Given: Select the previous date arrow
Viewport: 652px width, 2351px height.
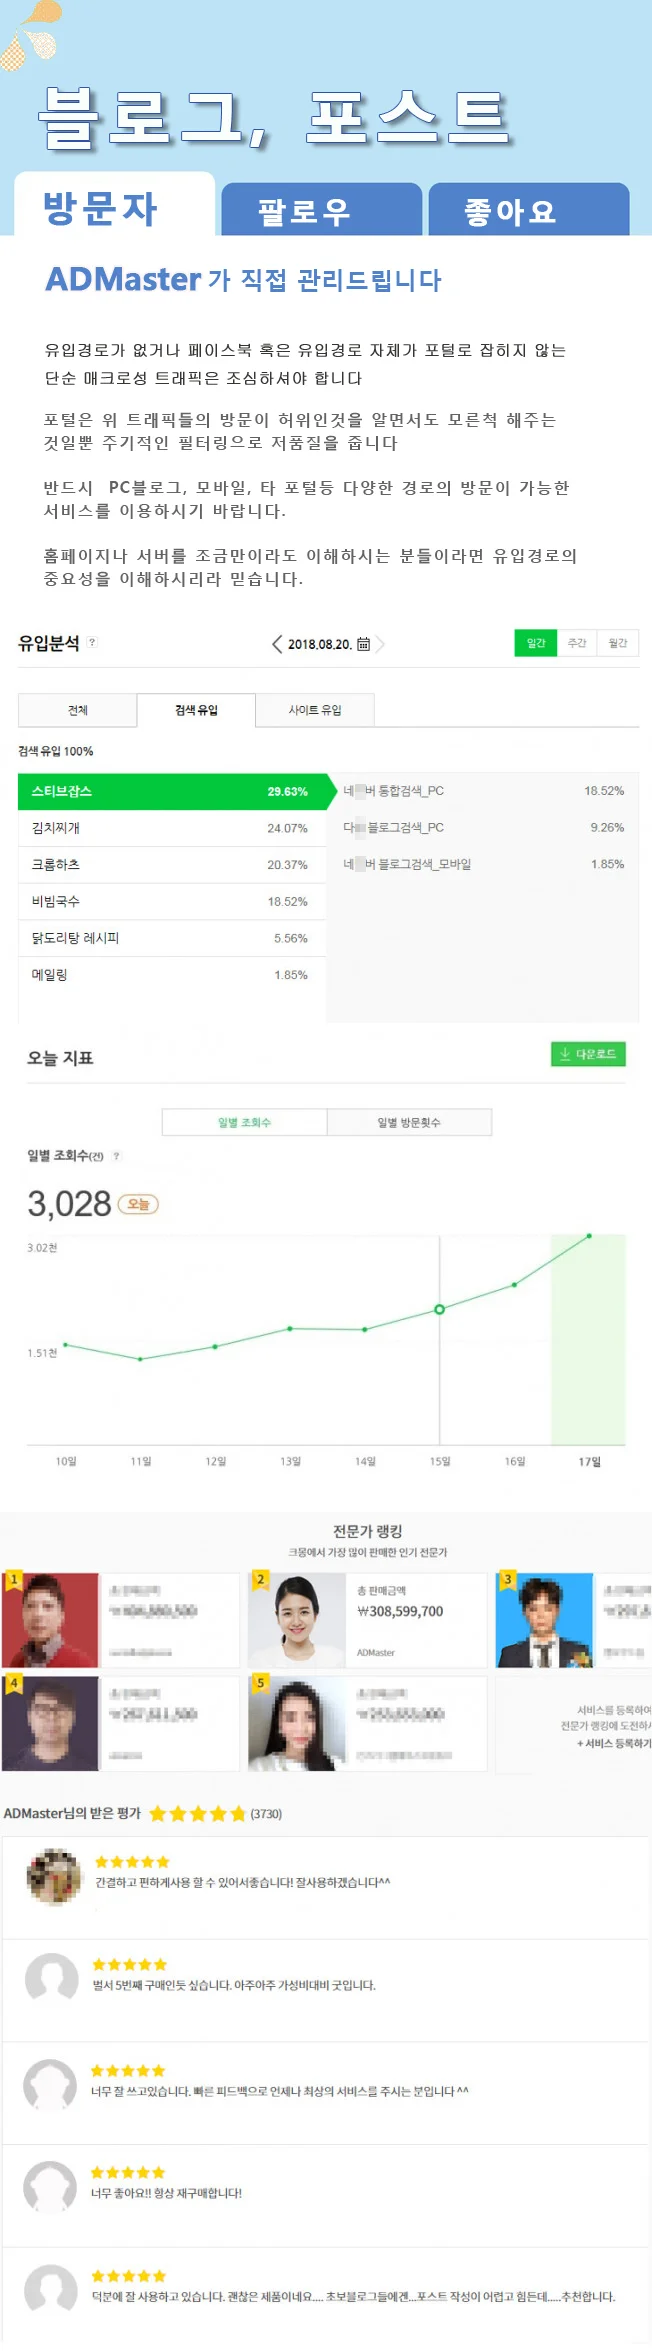Looking at the screenshot, I should point(277,643).
